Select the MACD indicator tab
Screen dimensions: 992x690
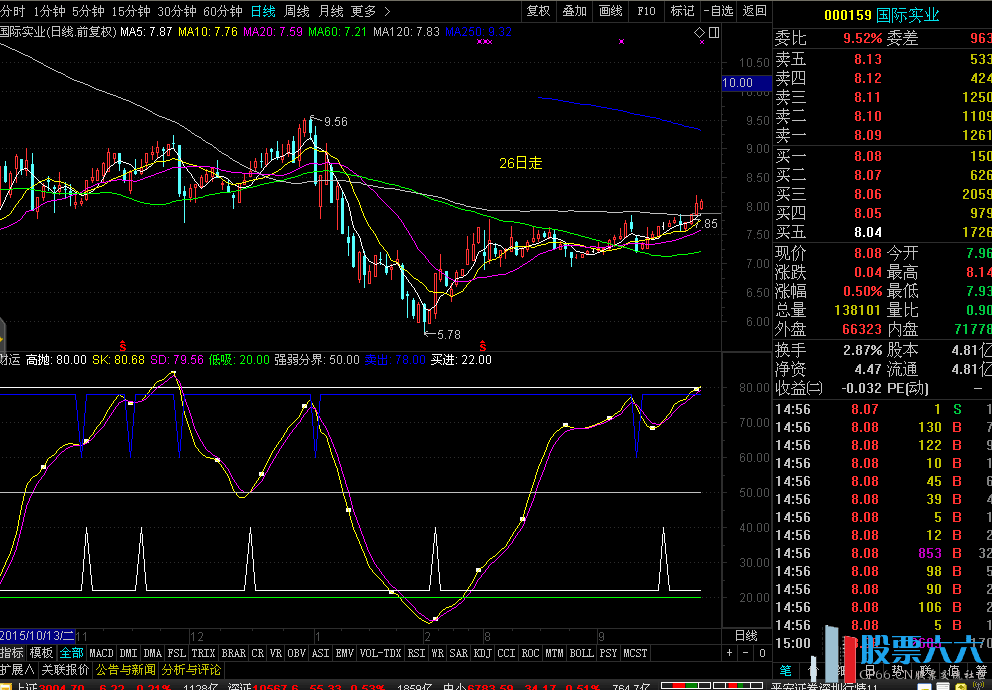(x=101, y=653)
